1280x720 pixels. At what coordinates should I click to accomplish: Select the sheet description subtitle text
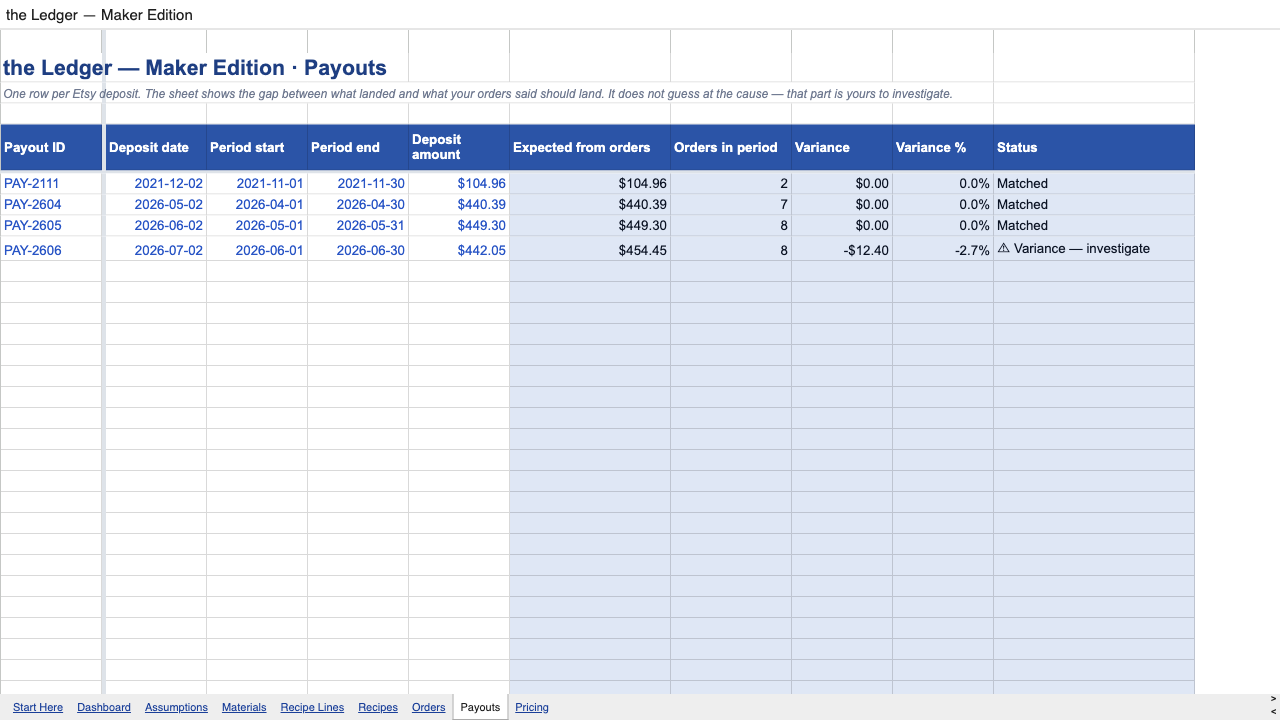(x=478, y=94)
